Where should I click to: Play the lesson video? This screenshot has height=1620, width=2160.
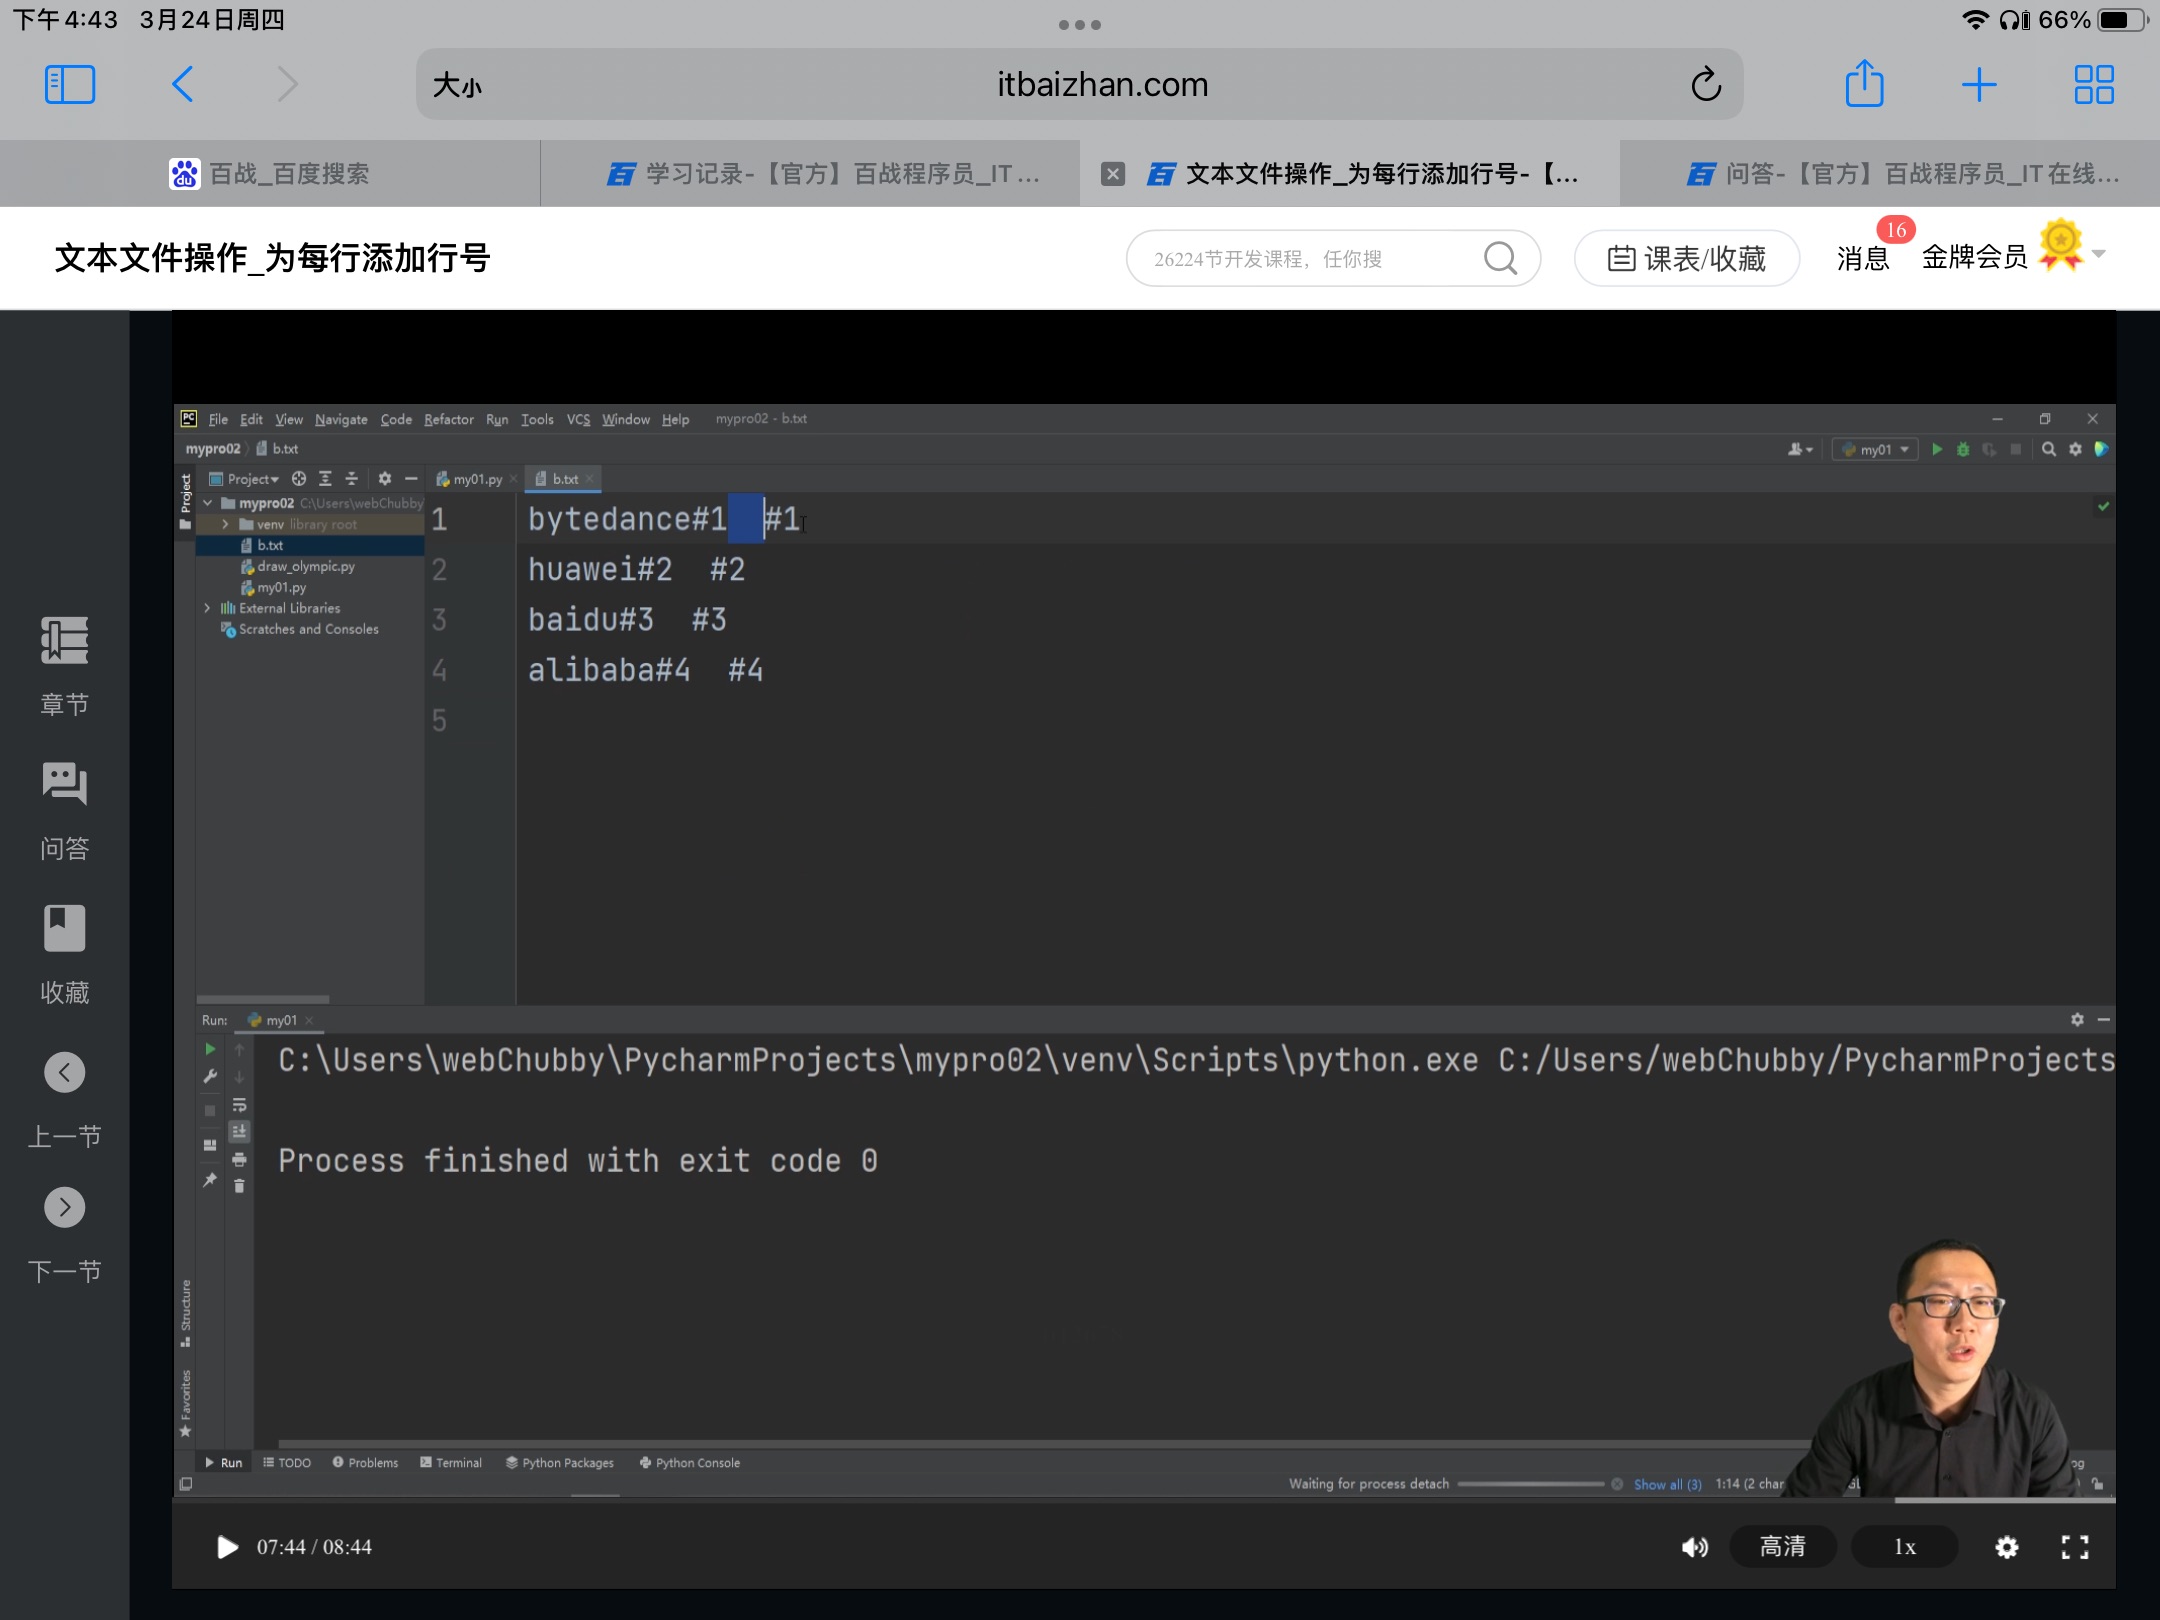(x=227, y=1547)
